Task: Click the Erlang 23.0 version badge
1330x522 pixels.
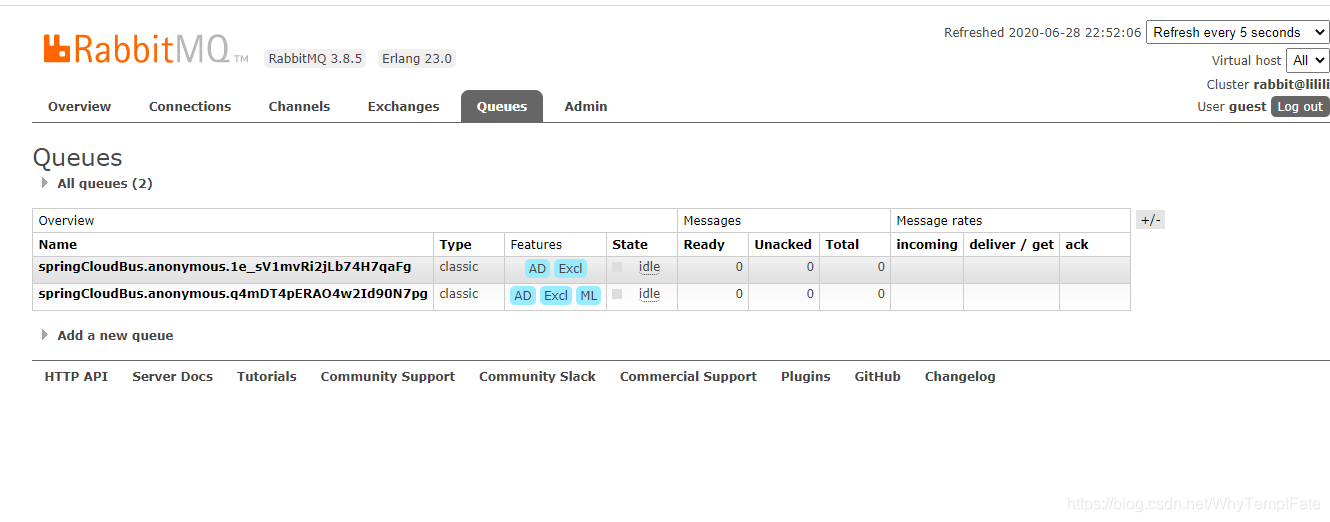Action: pyautogui.click(x=417, y=59)
